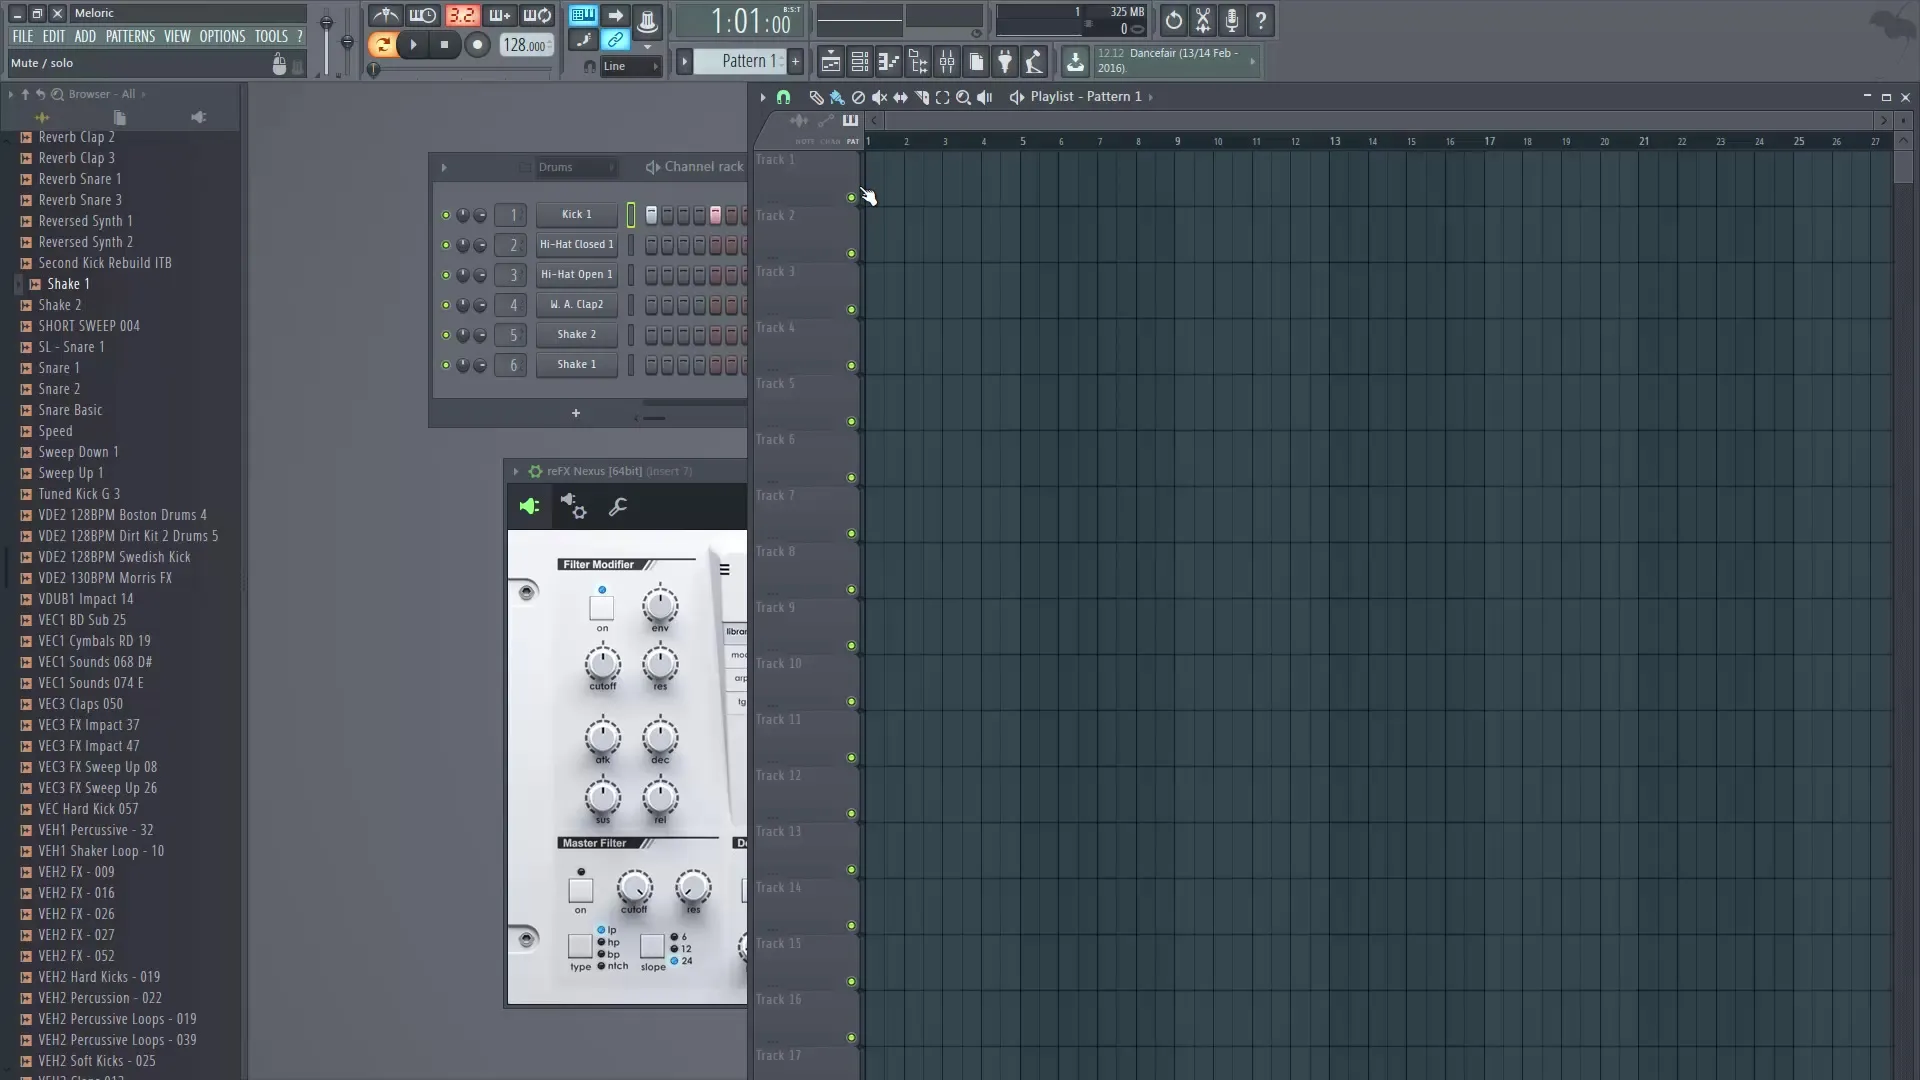
Task: Open the smart find search in the Browser
Action: pos(58,94)
